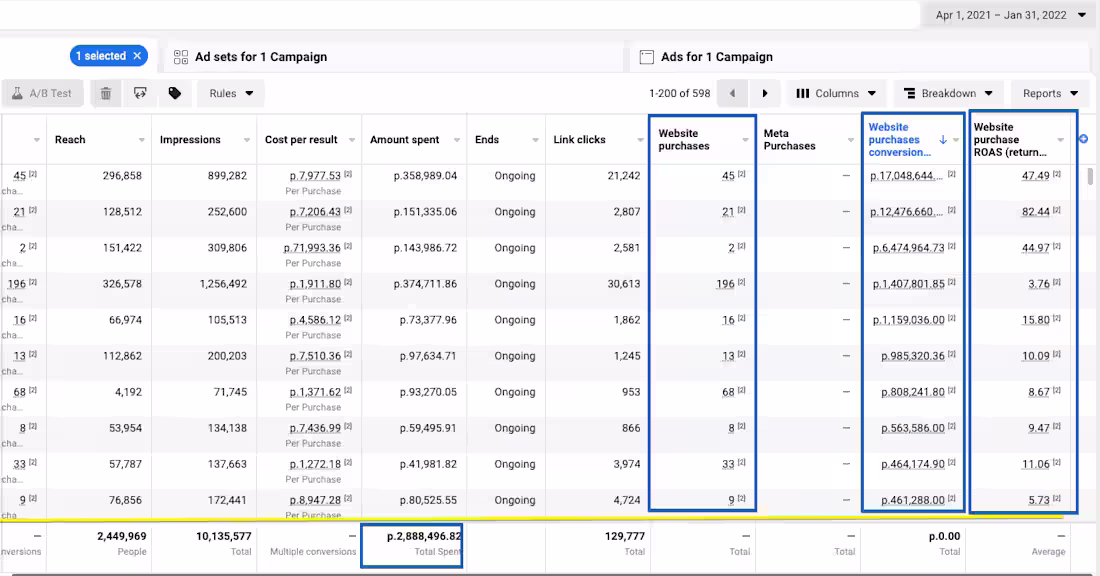Click the tag label icon
This screenshot has height=576, width=1100.
[175, 93]
